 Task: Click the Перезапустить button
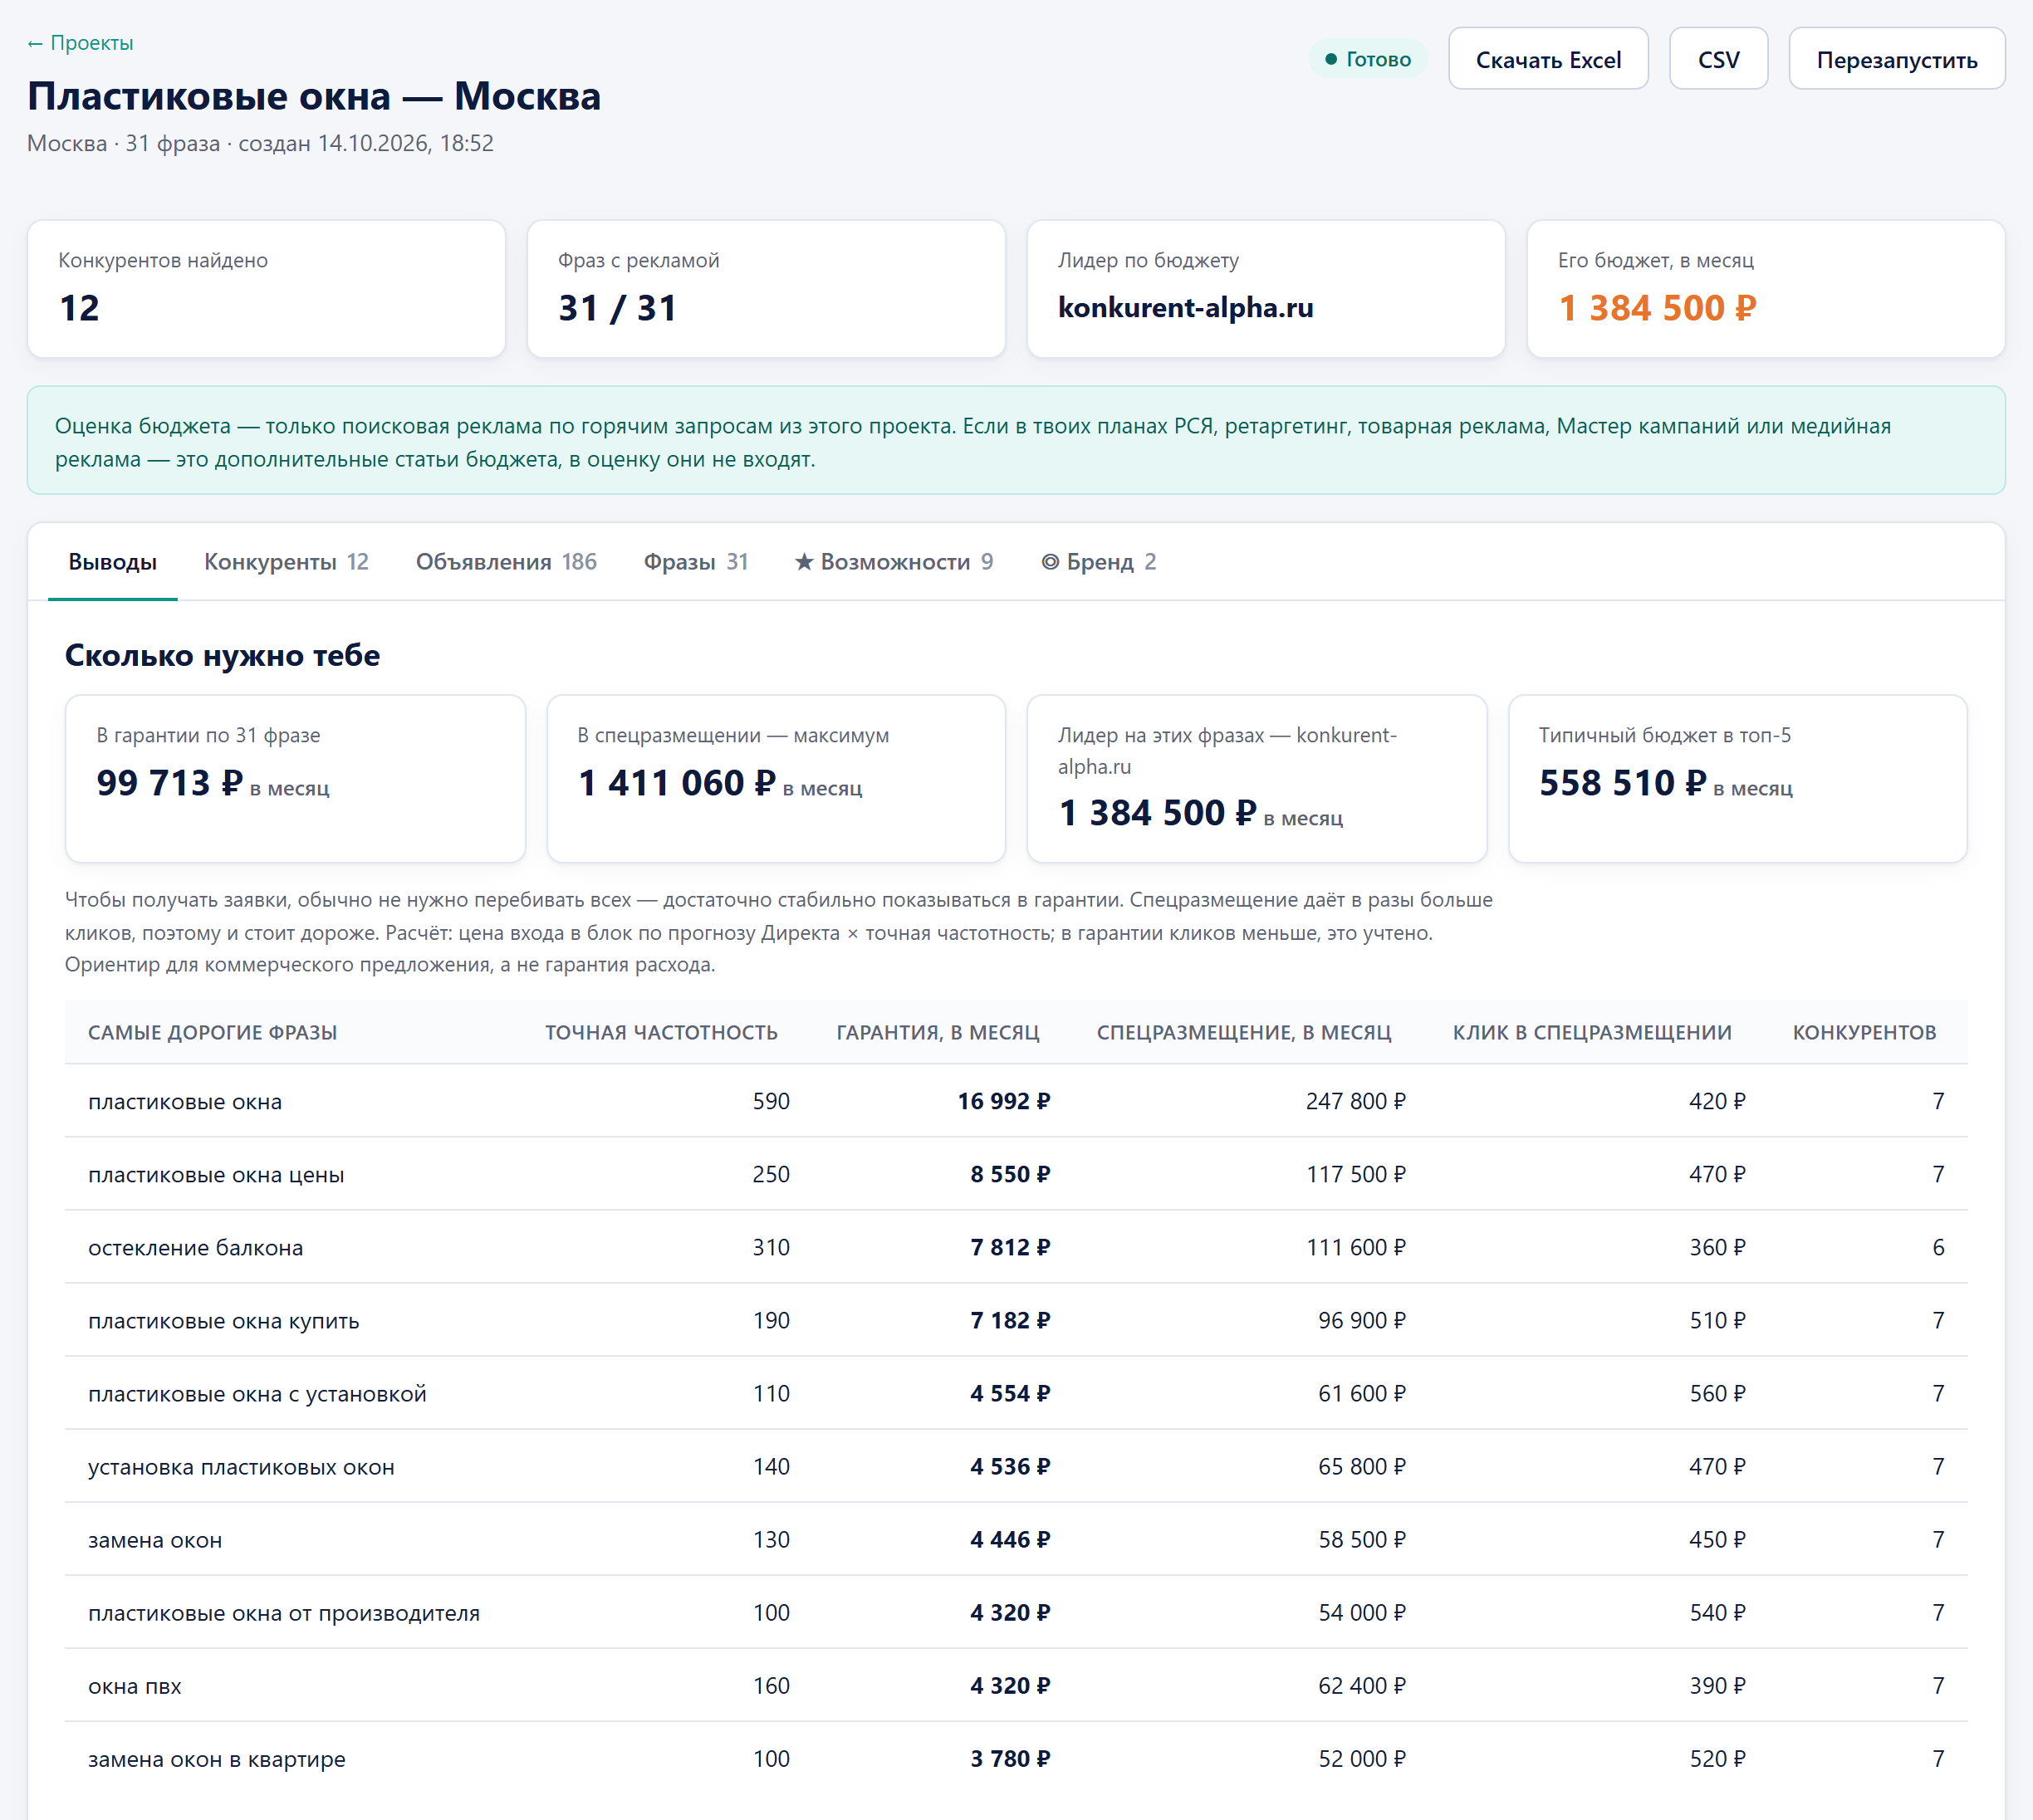click(x=1896, y=60)
